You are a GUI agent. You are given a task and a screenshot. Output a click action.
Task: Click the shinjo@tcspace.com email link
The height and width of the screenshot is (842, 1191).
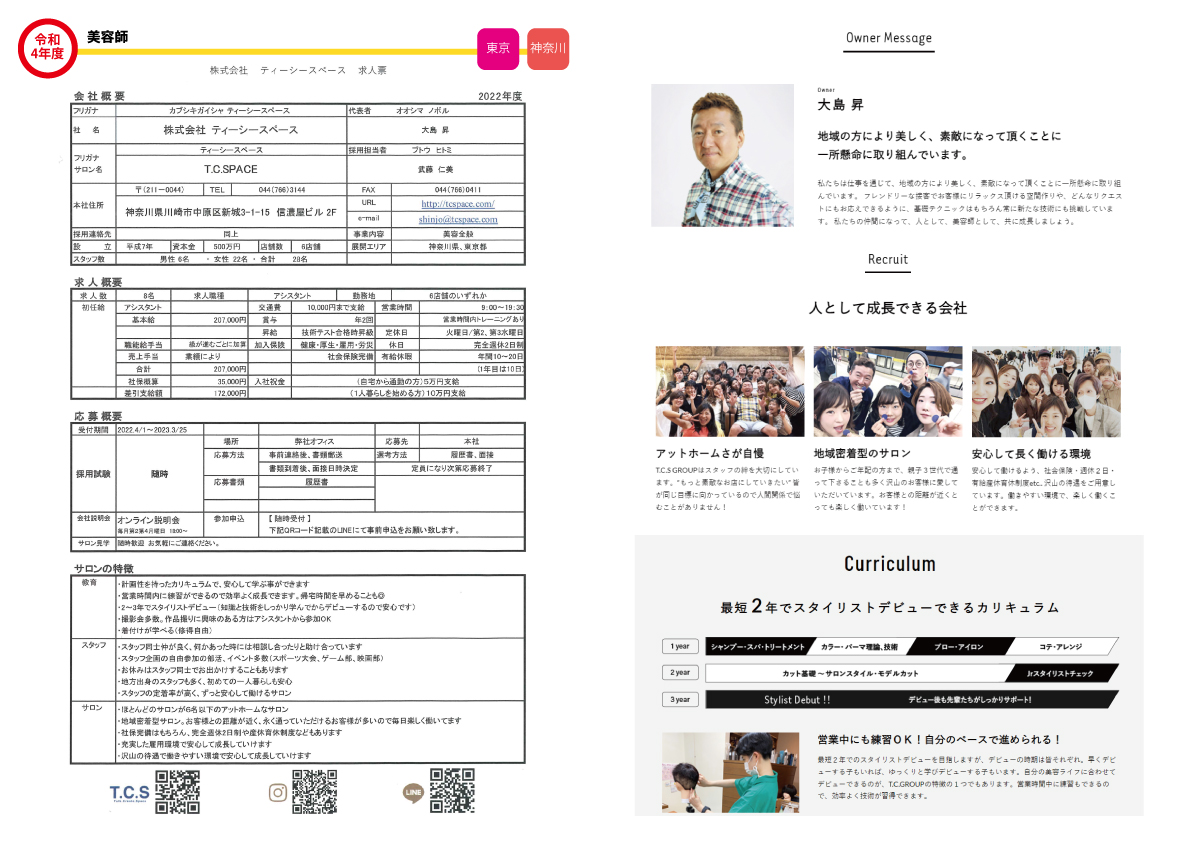[458, 219]
